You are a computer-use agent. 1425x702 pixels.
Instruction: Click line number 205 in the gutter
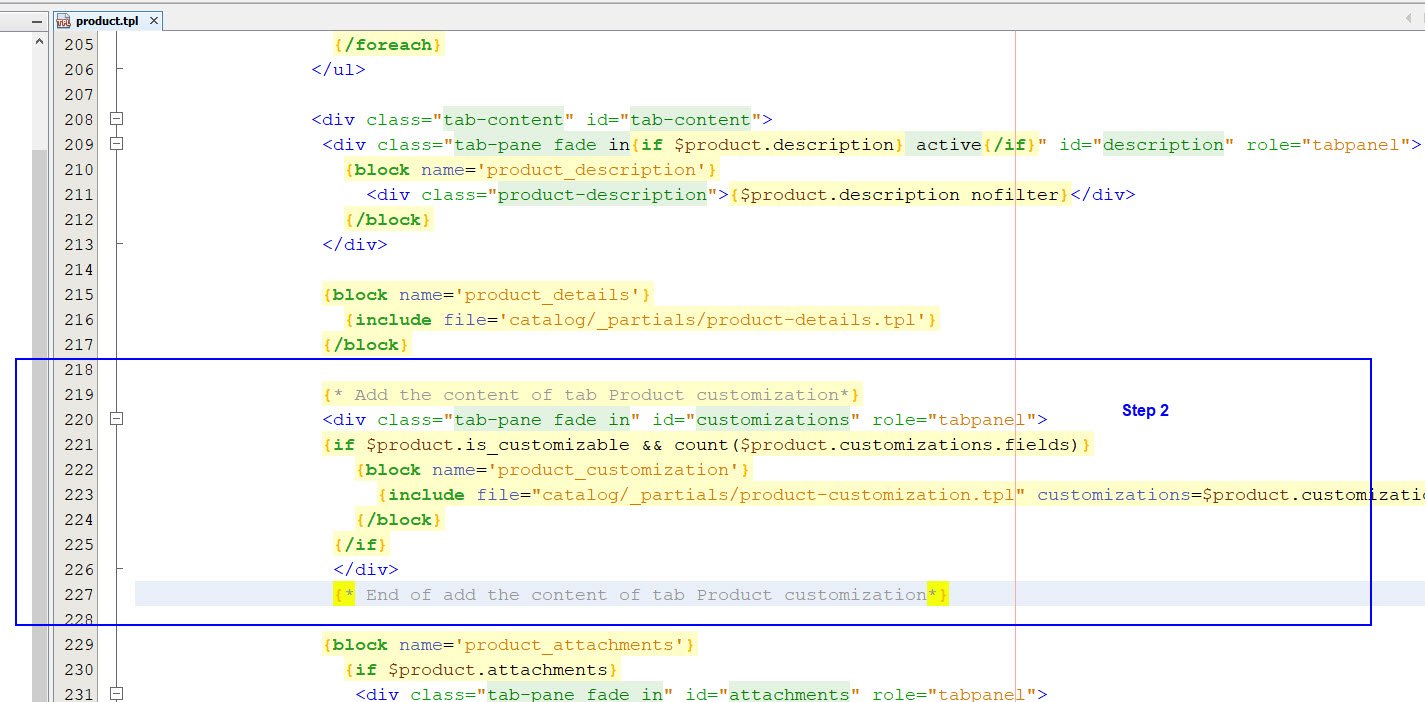(x=78, y=44)
